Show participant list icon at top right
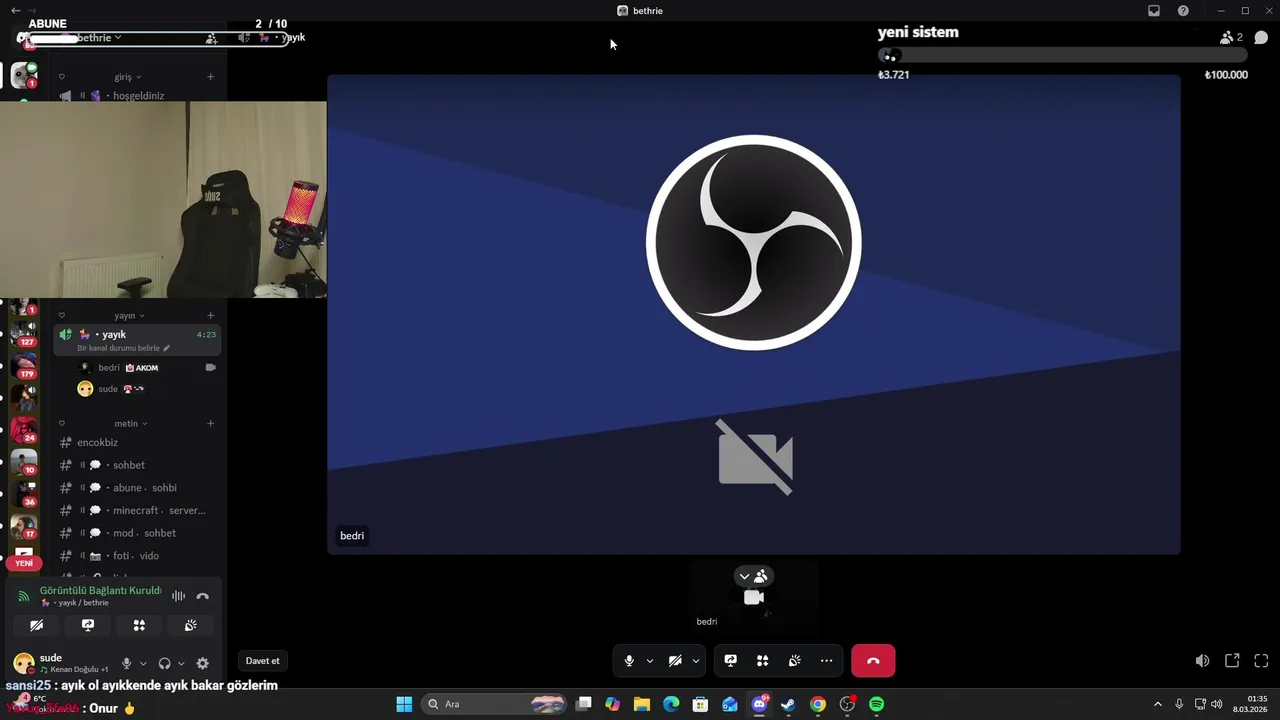 (1231, 38)
